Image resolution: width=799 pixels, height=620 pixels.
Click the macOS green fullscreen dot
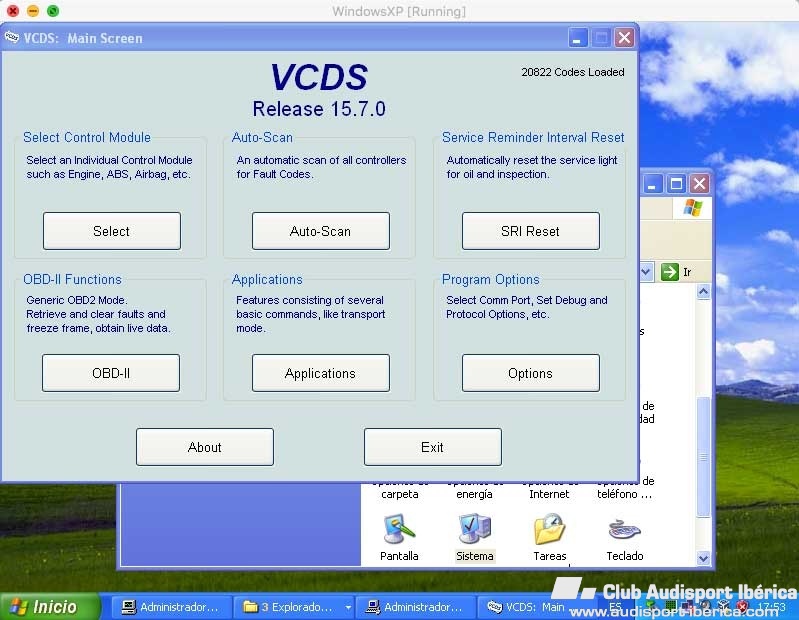click(x=52, y=11)
